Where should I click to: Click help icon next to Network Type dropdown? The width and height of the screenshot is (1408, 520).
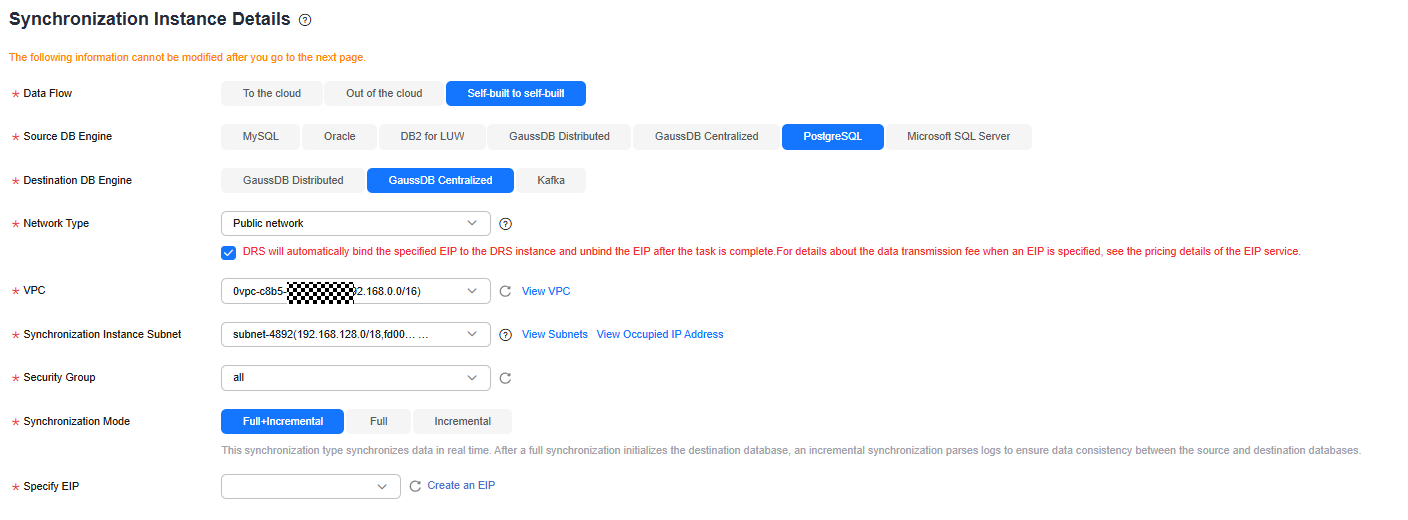[x=505, y=224]
